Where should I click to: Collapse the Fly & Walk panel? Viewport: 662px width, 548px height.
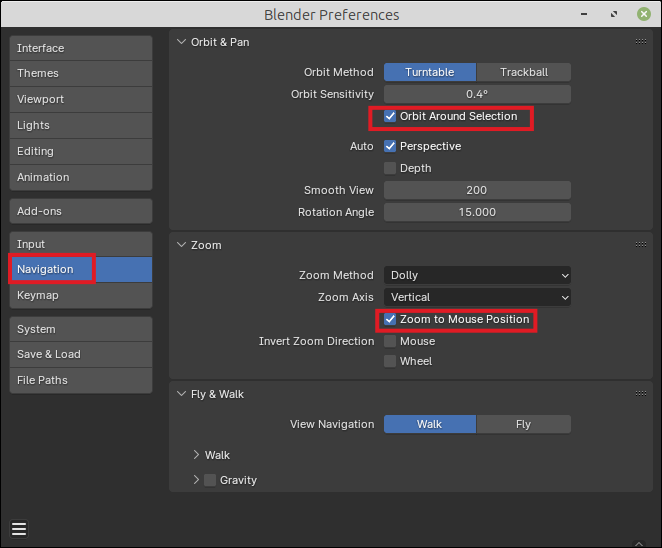[x=182, y=394]
